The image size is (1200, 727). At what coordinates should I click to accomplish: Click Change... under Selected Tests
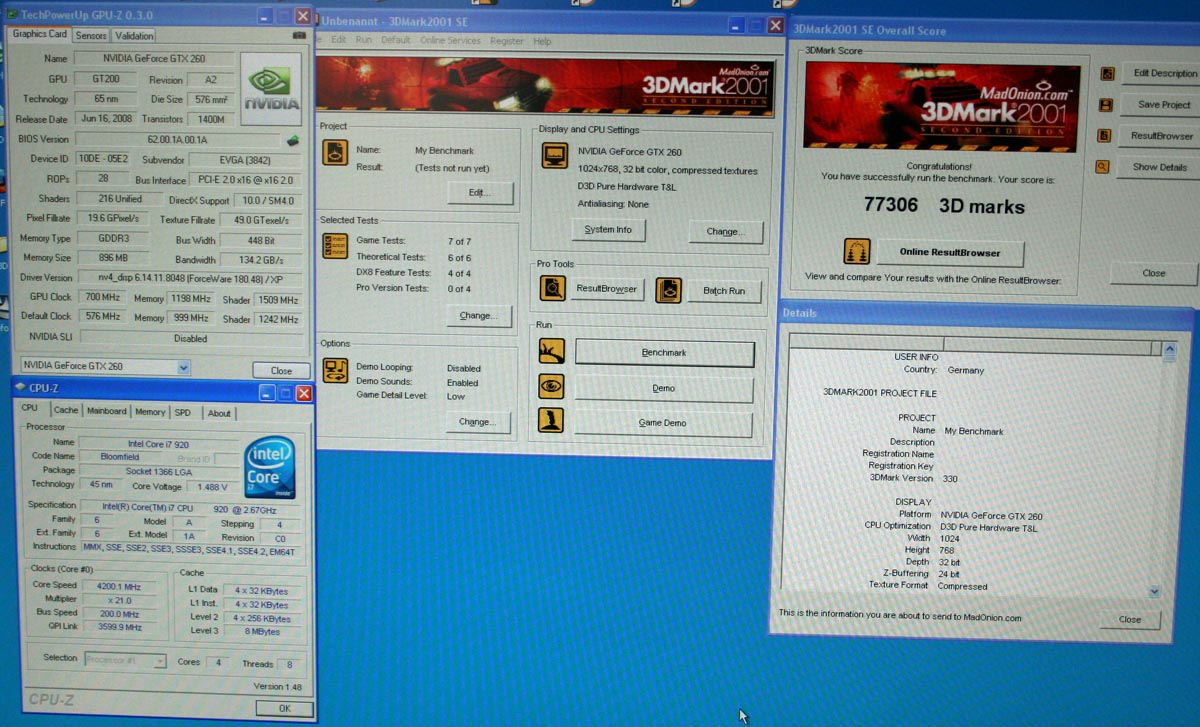click(478, 316)
